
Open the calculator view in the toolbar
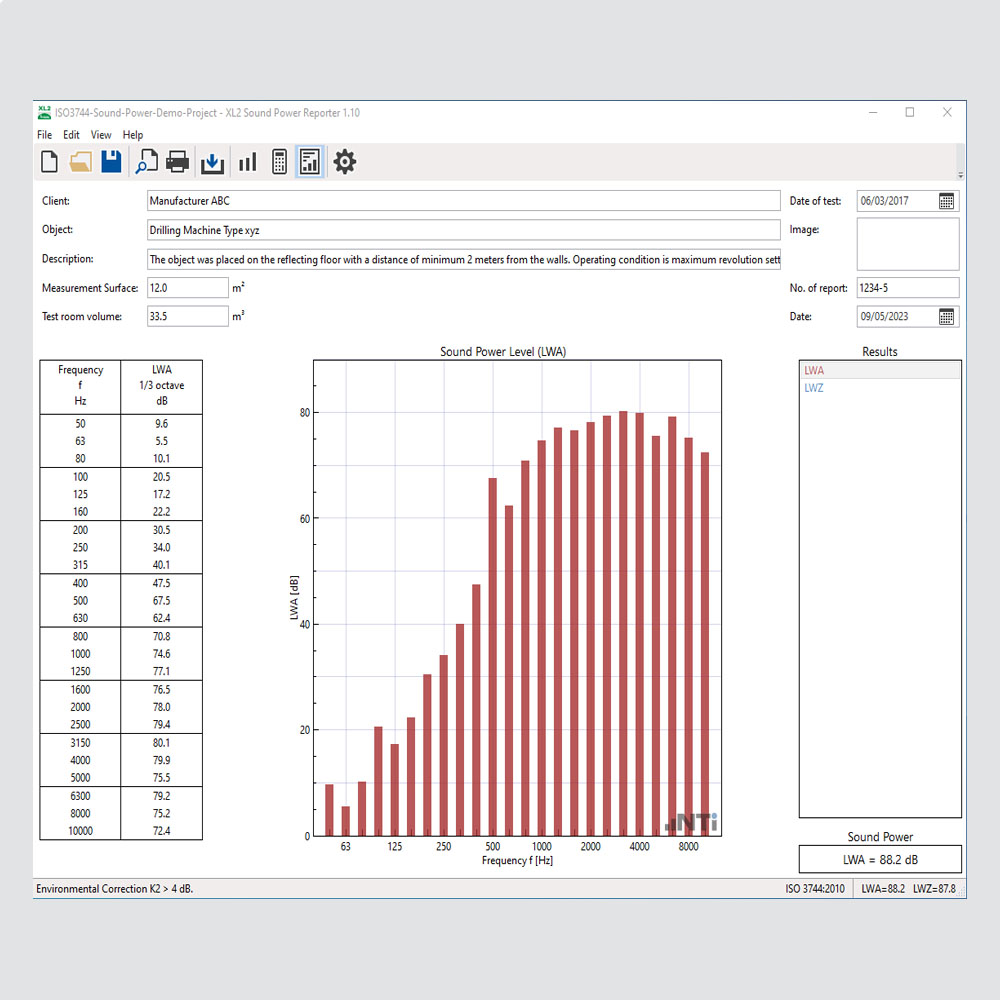[279, 161]
